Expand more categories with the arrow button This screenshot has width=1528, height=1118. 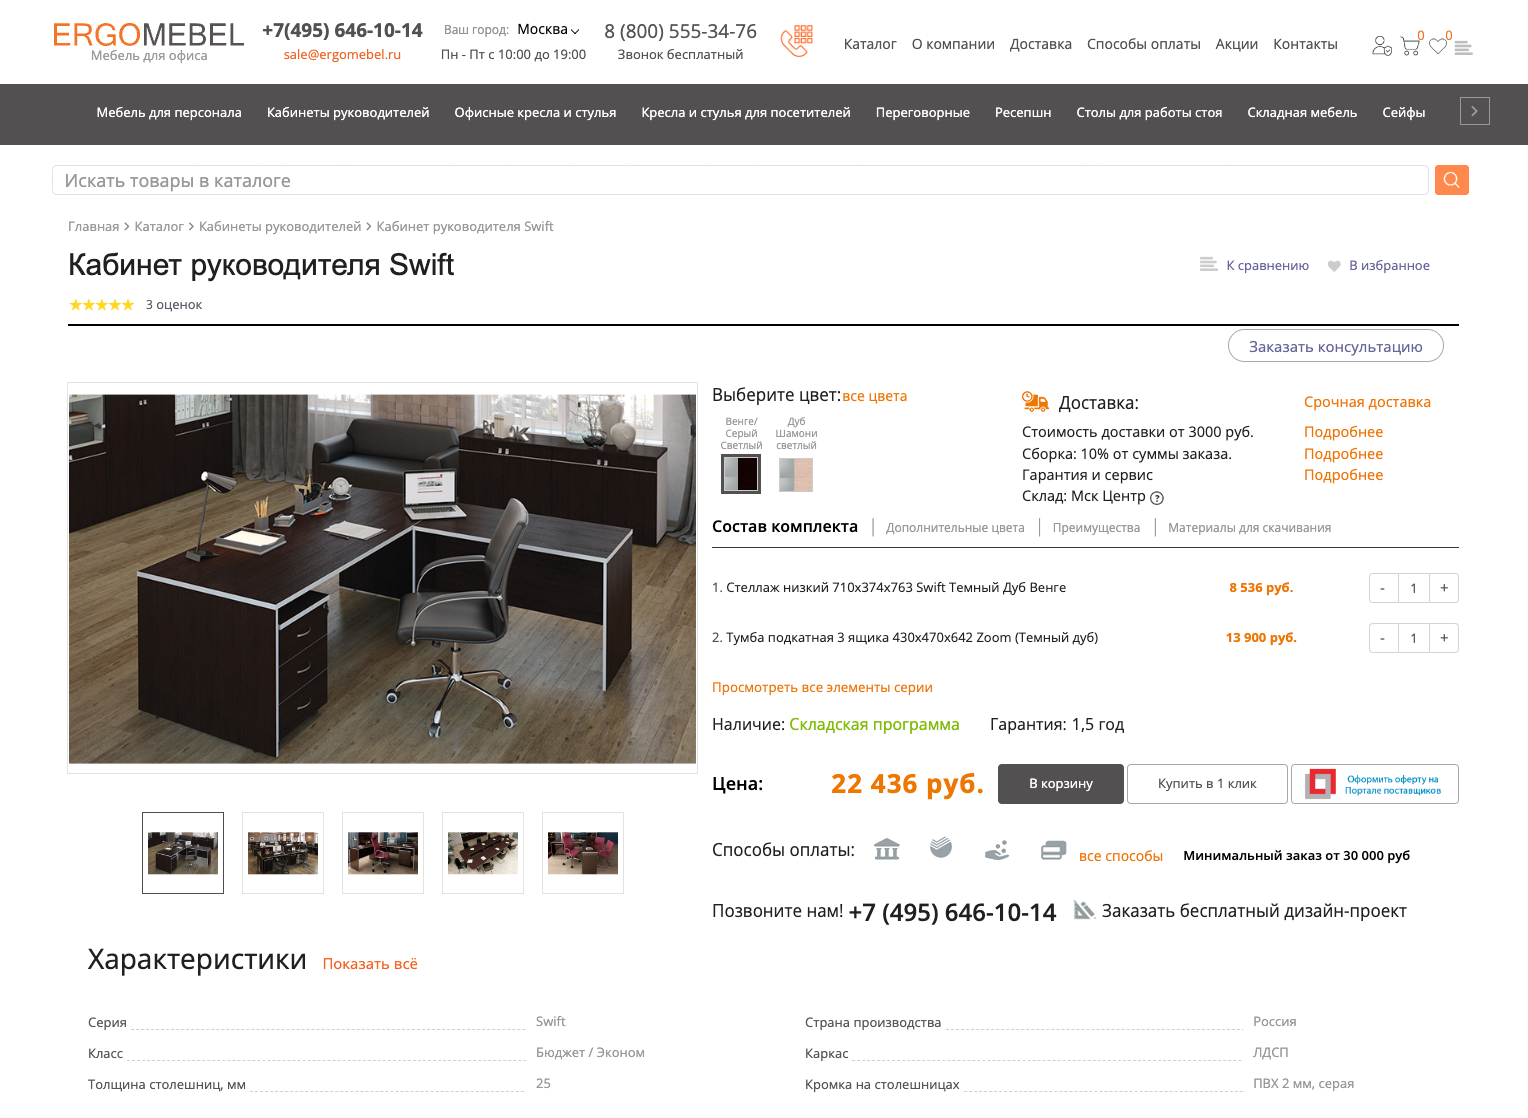click(x=1474, y=111)
